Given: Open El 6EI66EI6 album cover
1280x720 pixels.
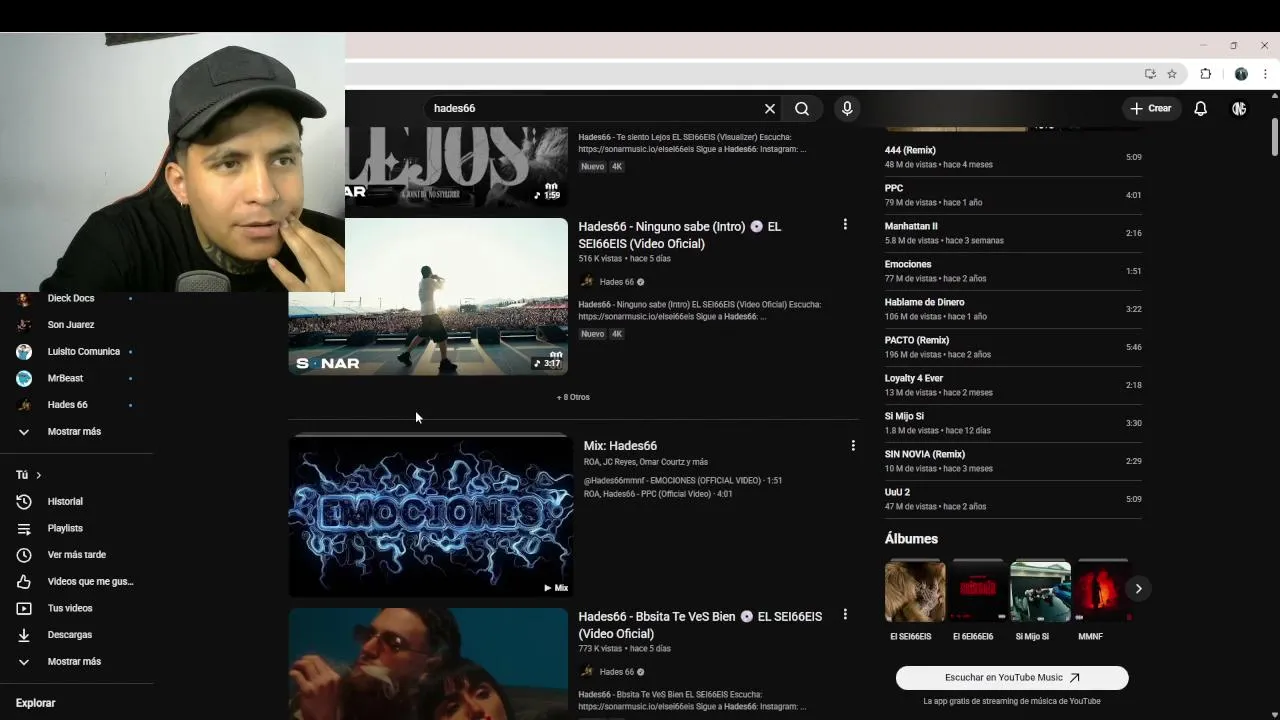Looking at the screenshot, I should click(x=978, y=591).
